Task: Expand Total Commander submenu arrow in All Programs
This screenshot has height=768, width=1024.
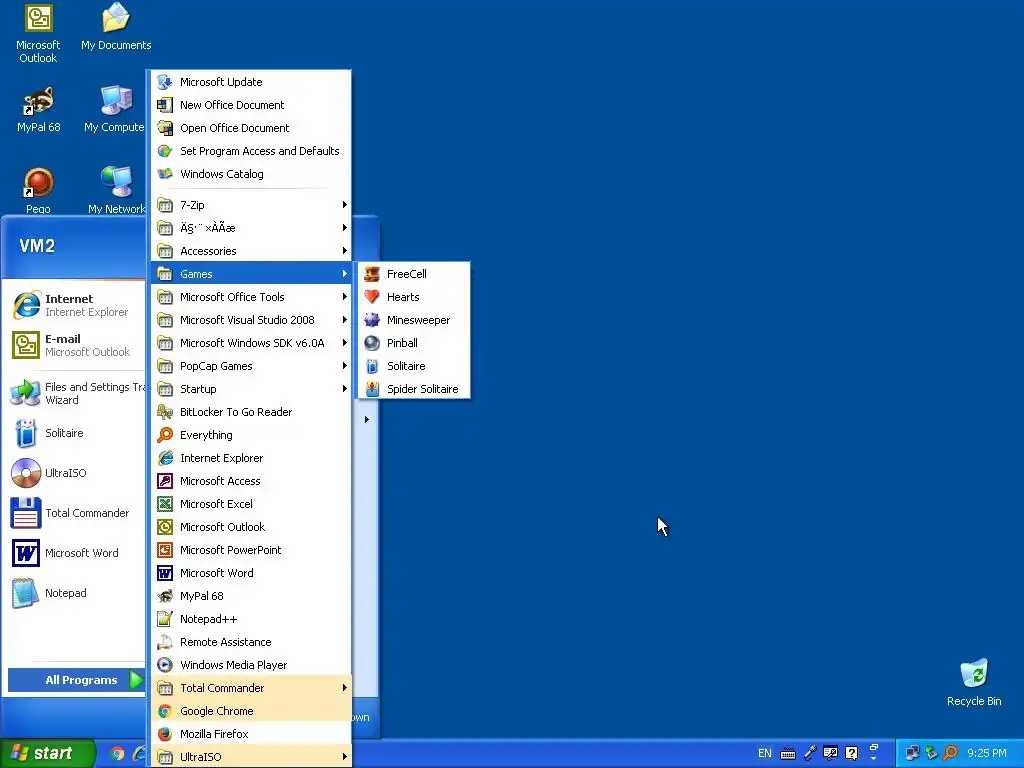Action: 345,688
